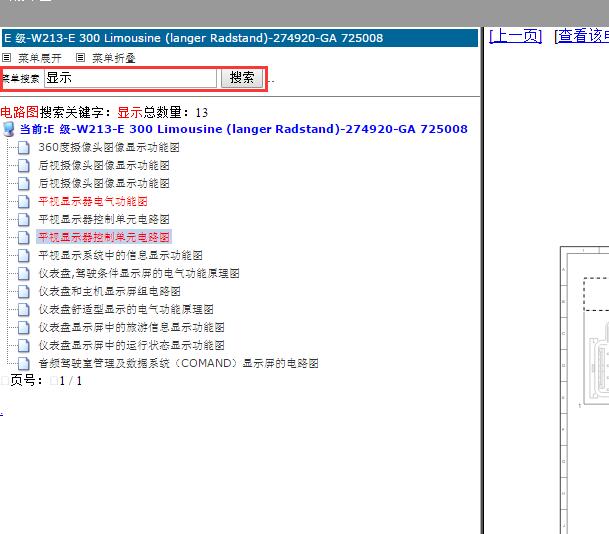609x534 pixels.
Task: Click document icon for 360度摄像头图像显示功能图
Action: [24, 148]
